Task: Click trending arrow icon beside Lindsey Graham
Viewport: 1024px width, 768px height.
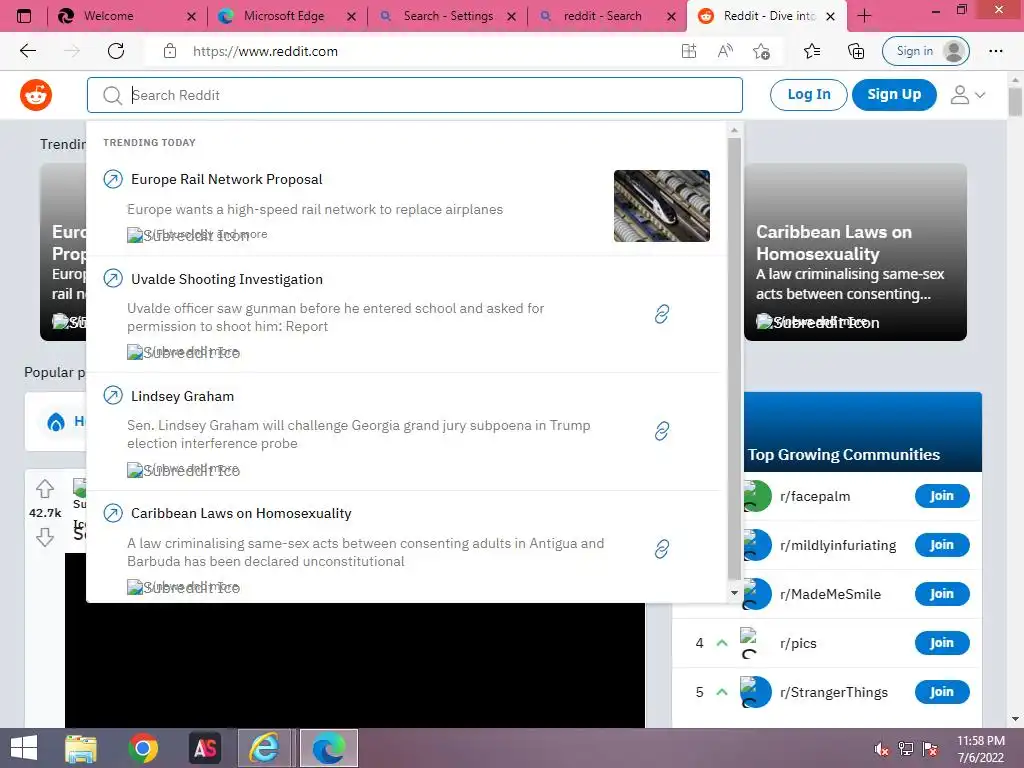Action: (x=113, y=396)
